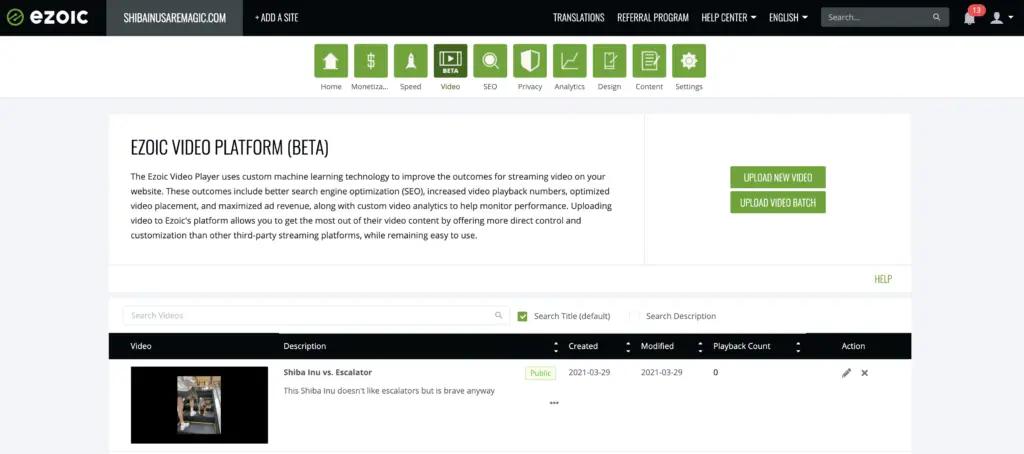1024x454 pixels.
Task: Toggle Search Title (default) checkbox
Action: (522, 316)
